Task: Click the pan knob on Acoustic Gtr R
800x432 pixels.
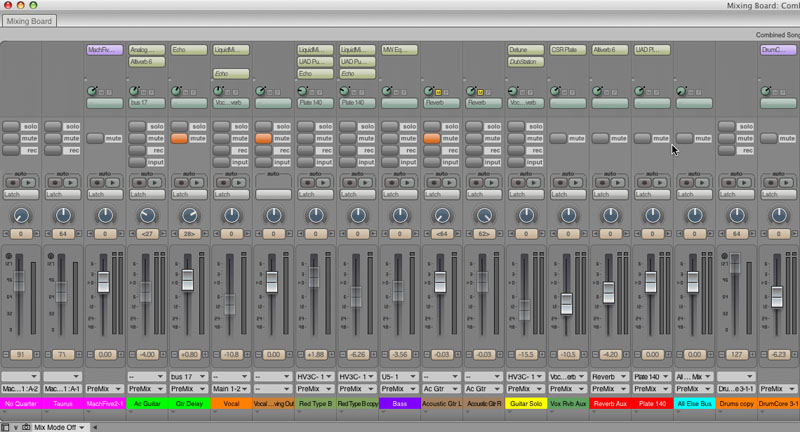Action: 484,216
